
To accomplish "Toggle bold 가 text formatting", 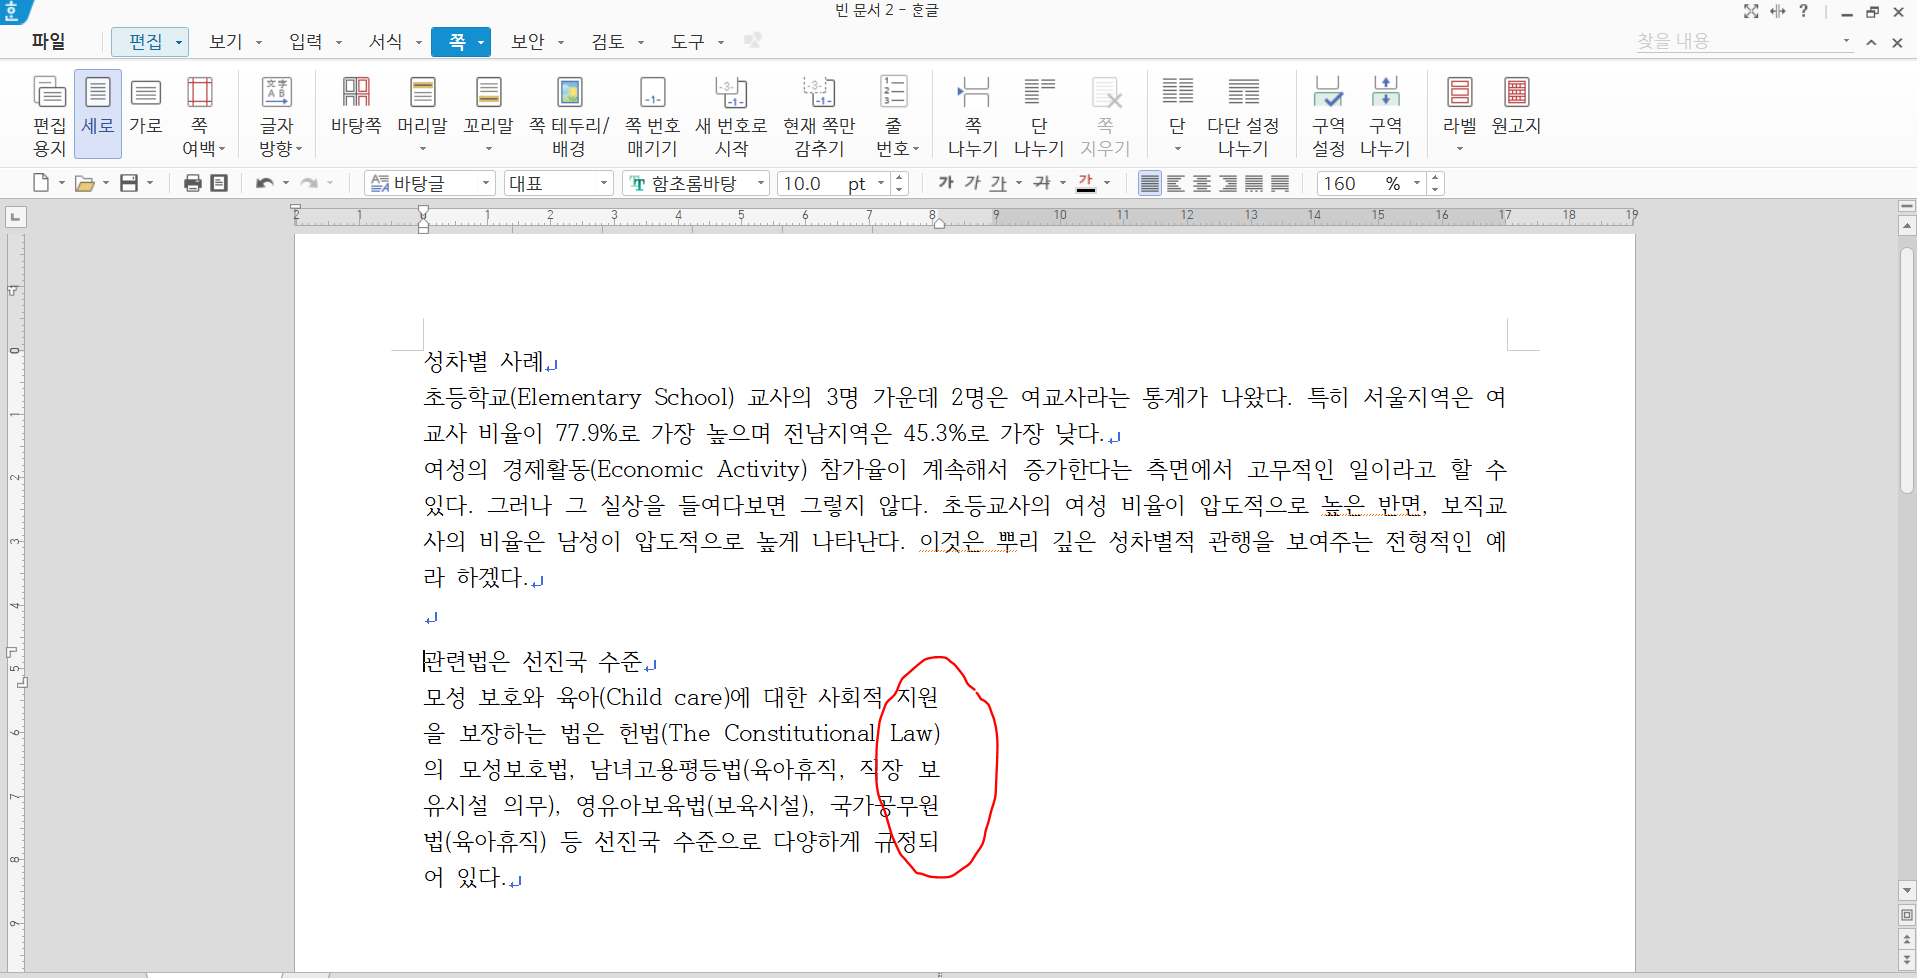I will point(945,183).
